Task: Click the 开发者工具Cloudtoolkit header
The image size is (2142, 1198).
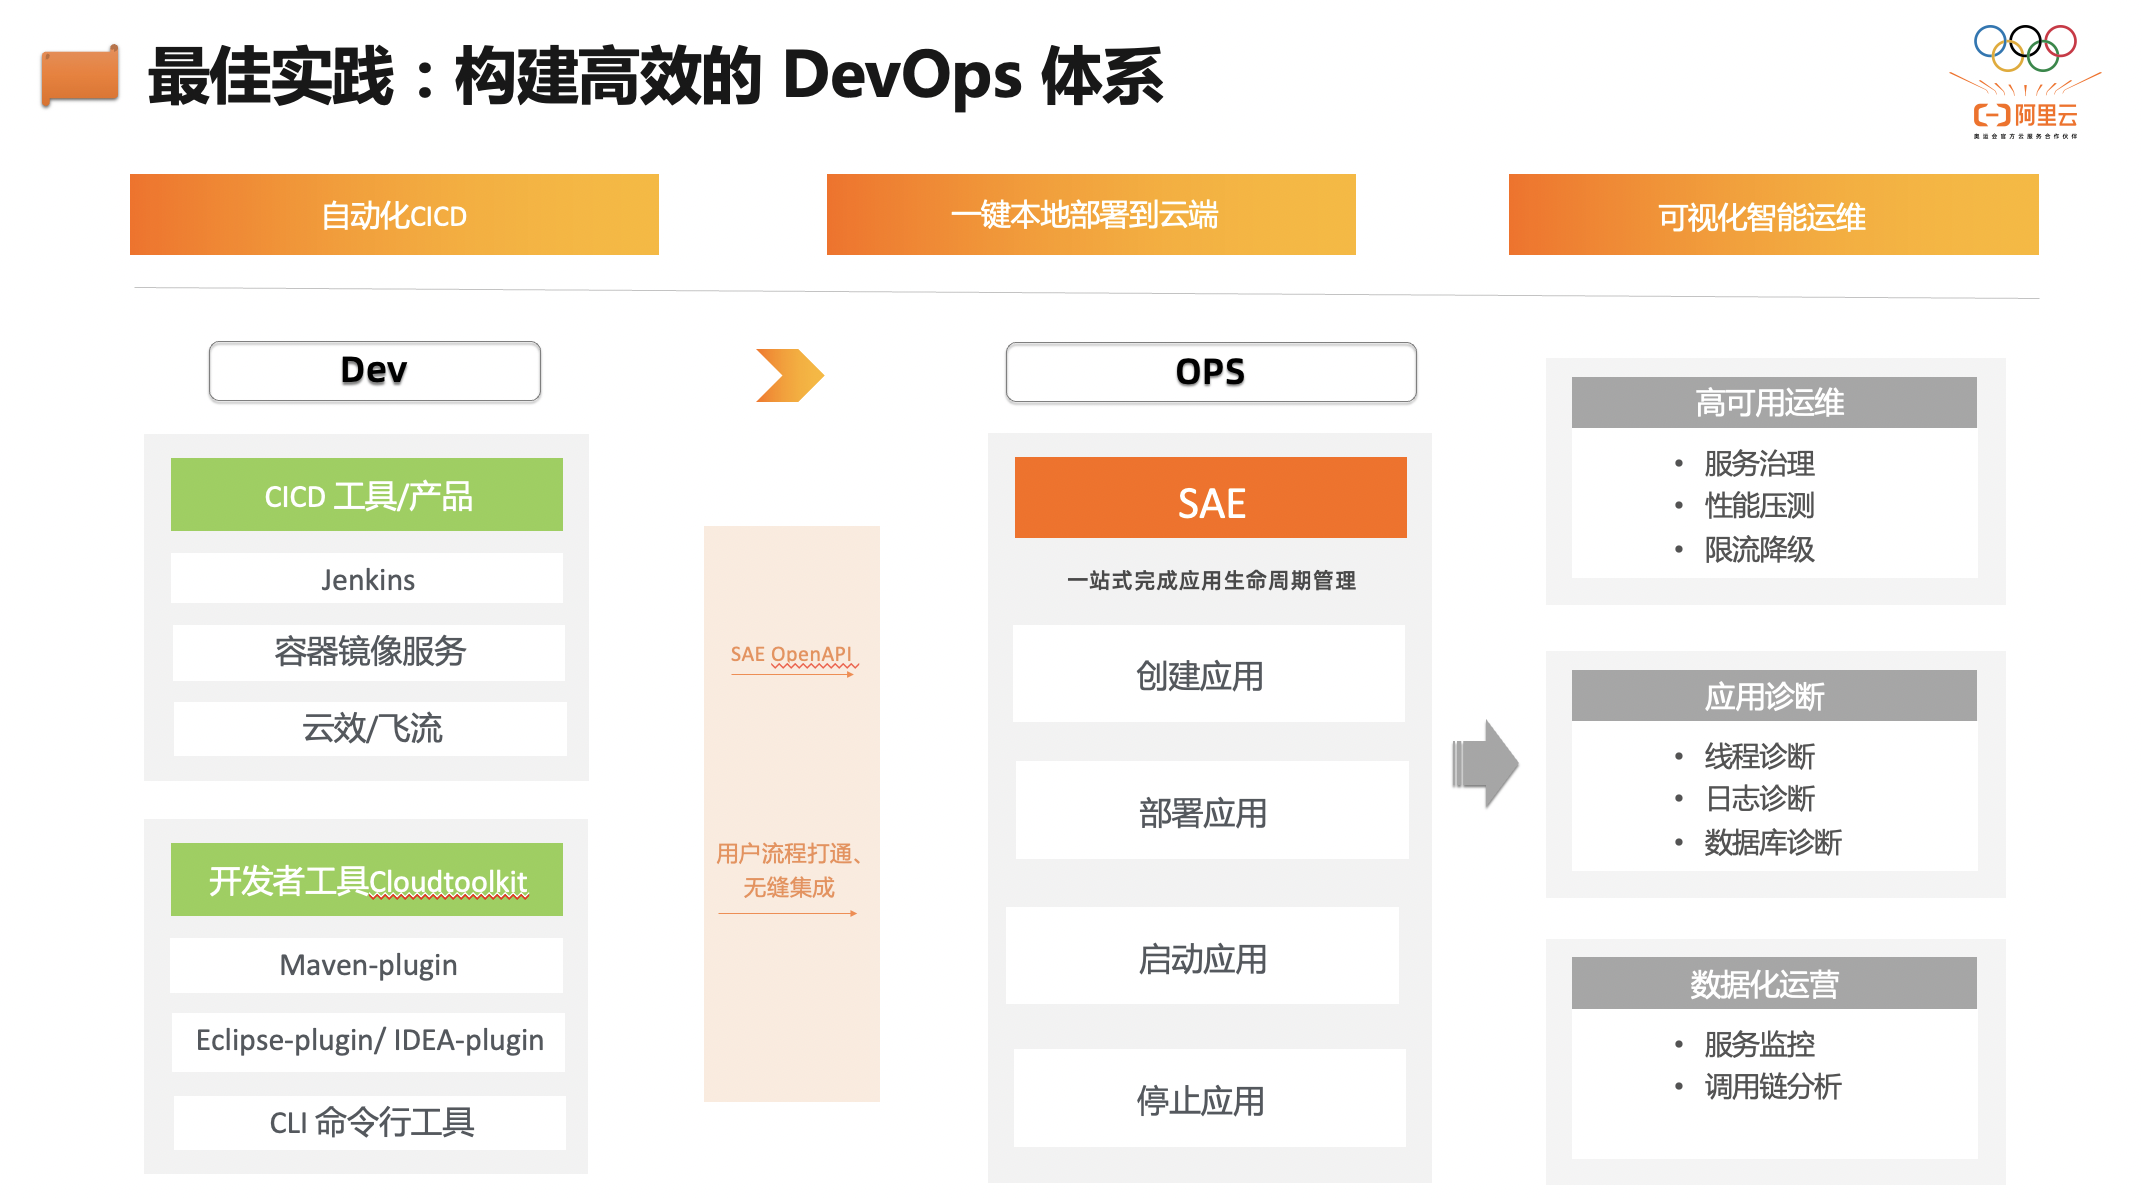Action: click(x=367, y=880)
